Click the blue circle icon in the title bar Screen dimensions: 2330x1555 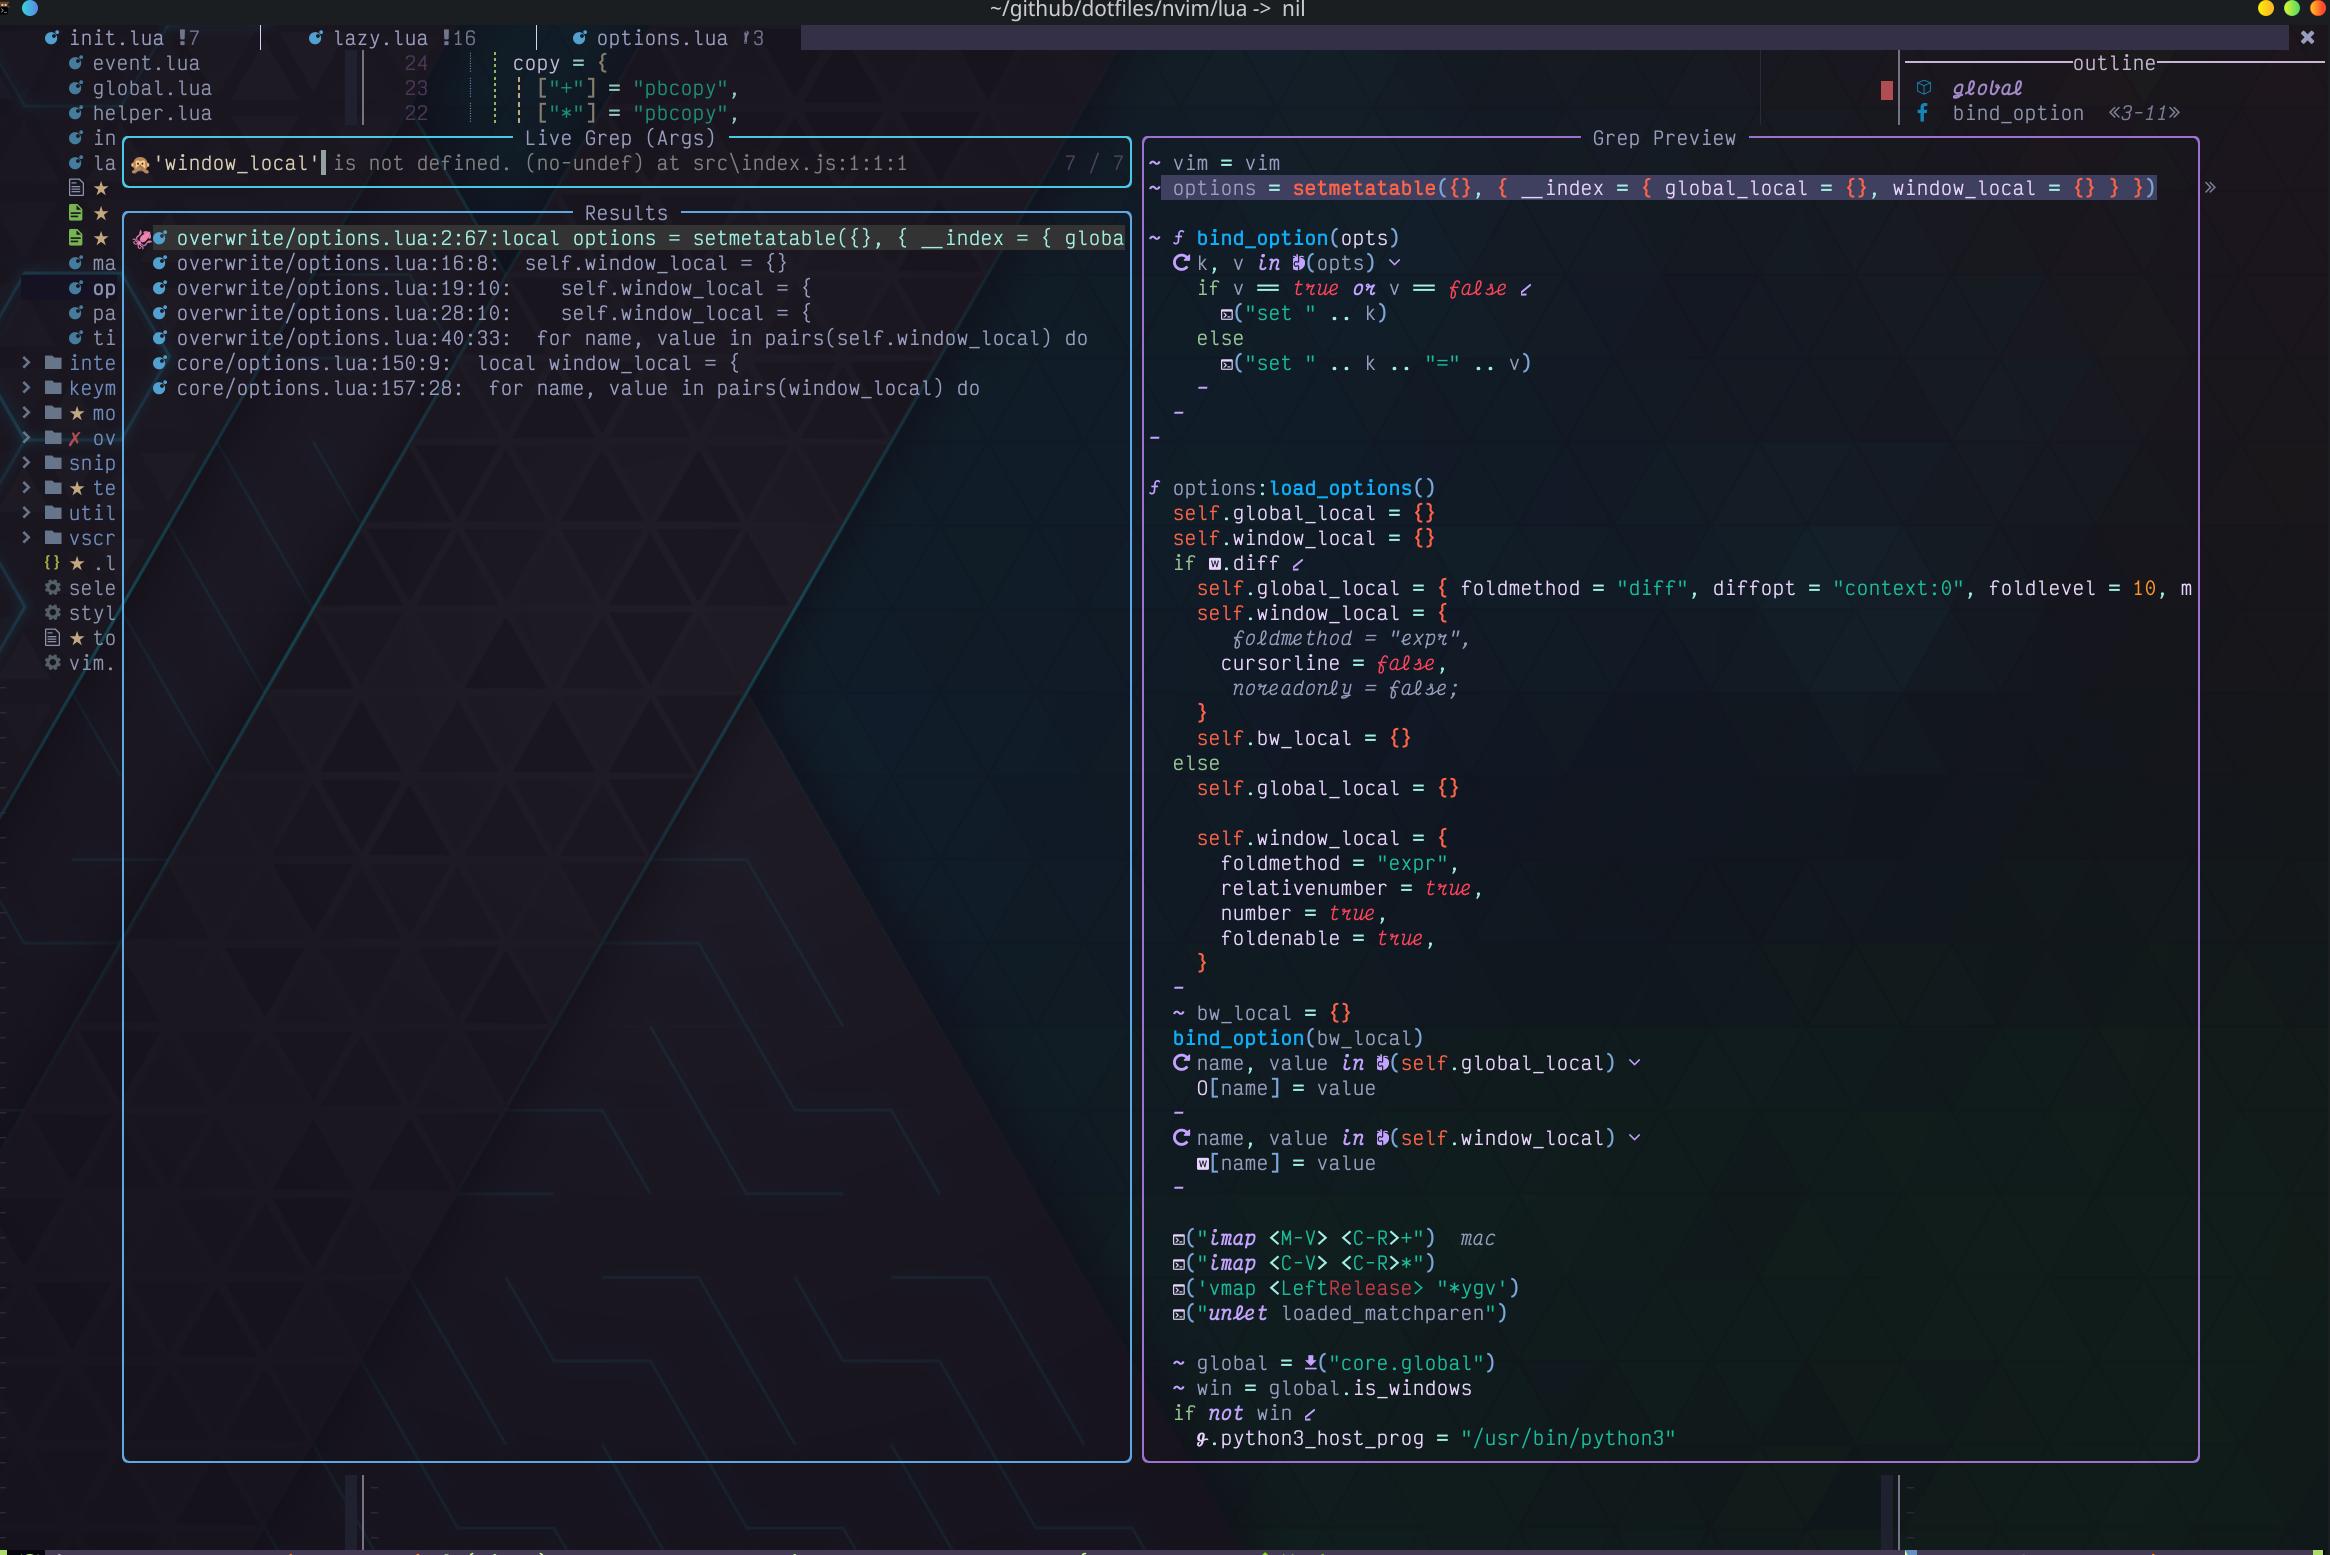(30, 9)
